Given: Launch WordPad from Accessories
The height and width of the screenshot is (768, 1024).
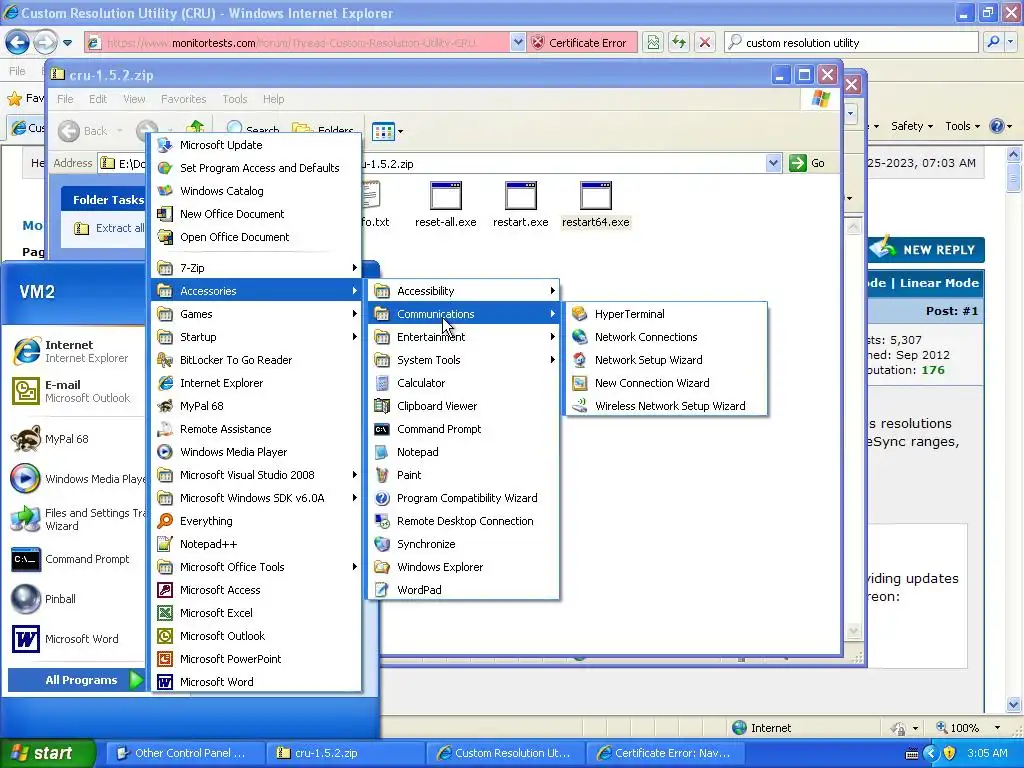Looking at the screenshot, I should click(x=463, y=590).
